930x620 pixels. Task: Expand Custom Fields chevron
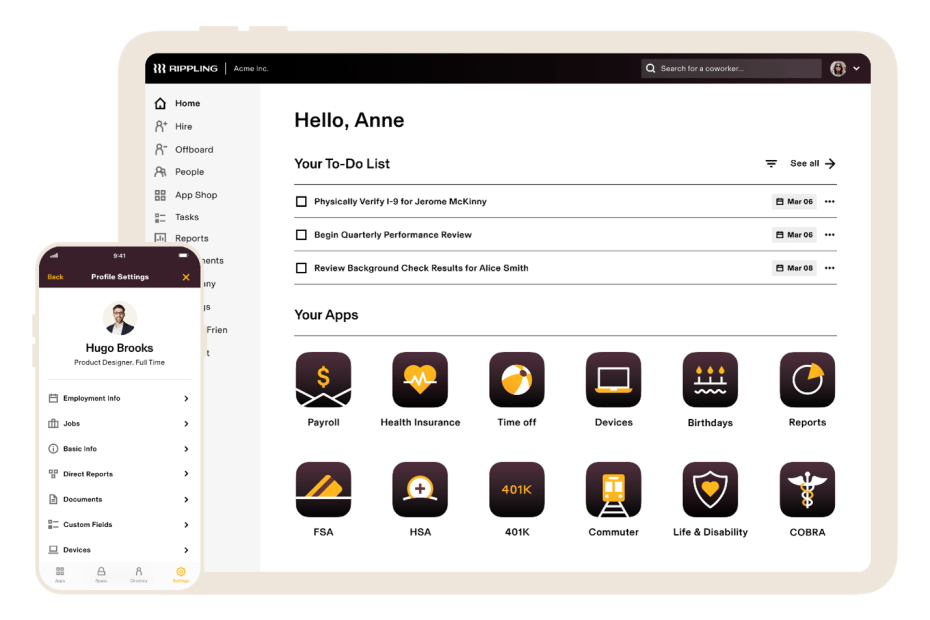tap(186, 524)
